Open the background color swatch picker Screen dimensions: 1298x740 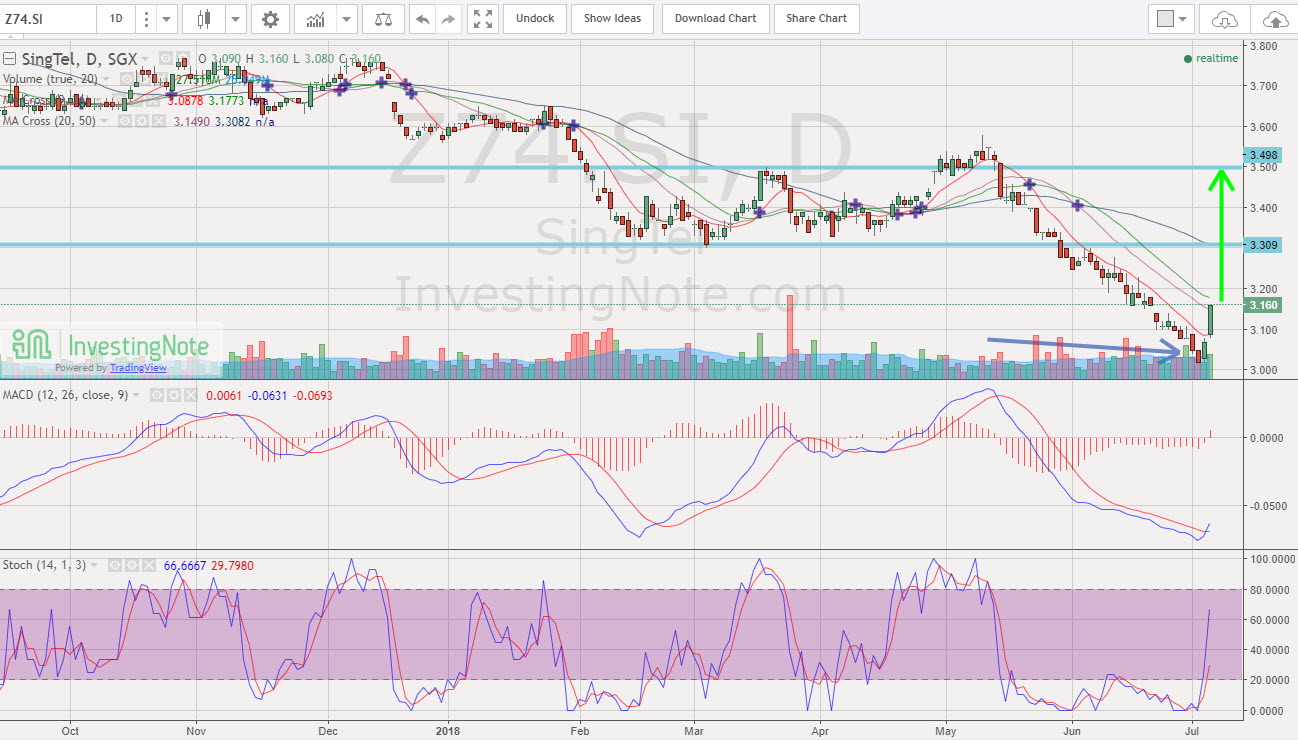pyautogui.click(x=1169, y=18)
